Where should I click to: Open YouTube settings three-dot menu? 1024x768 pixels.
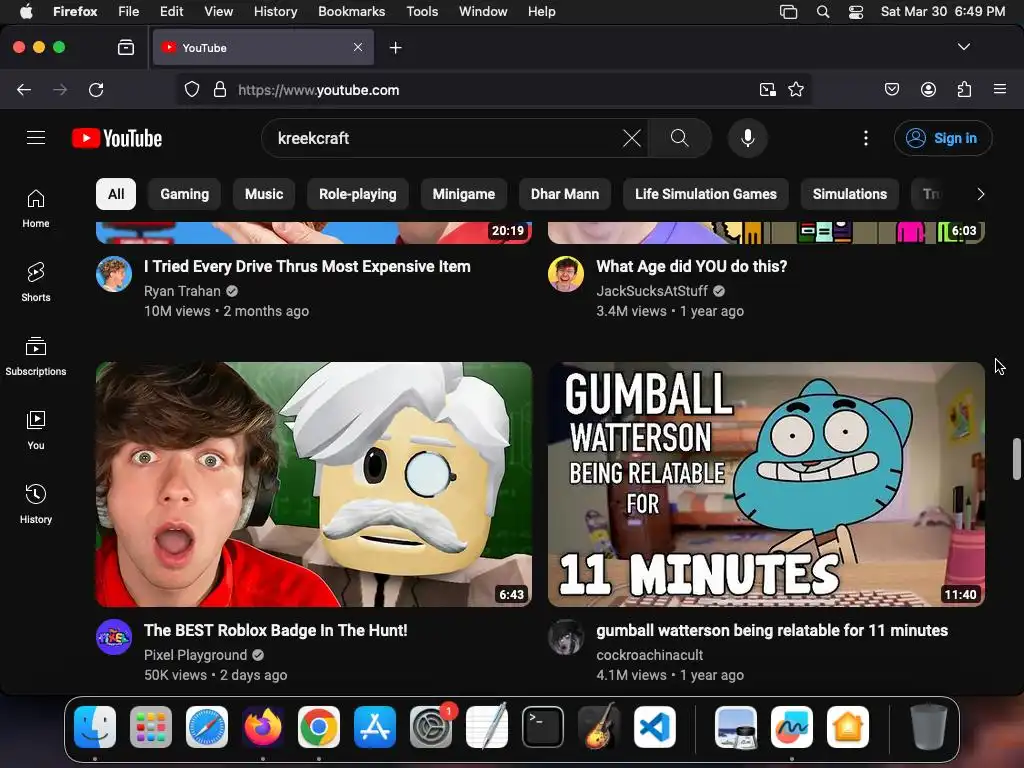[x=866, y=138]
